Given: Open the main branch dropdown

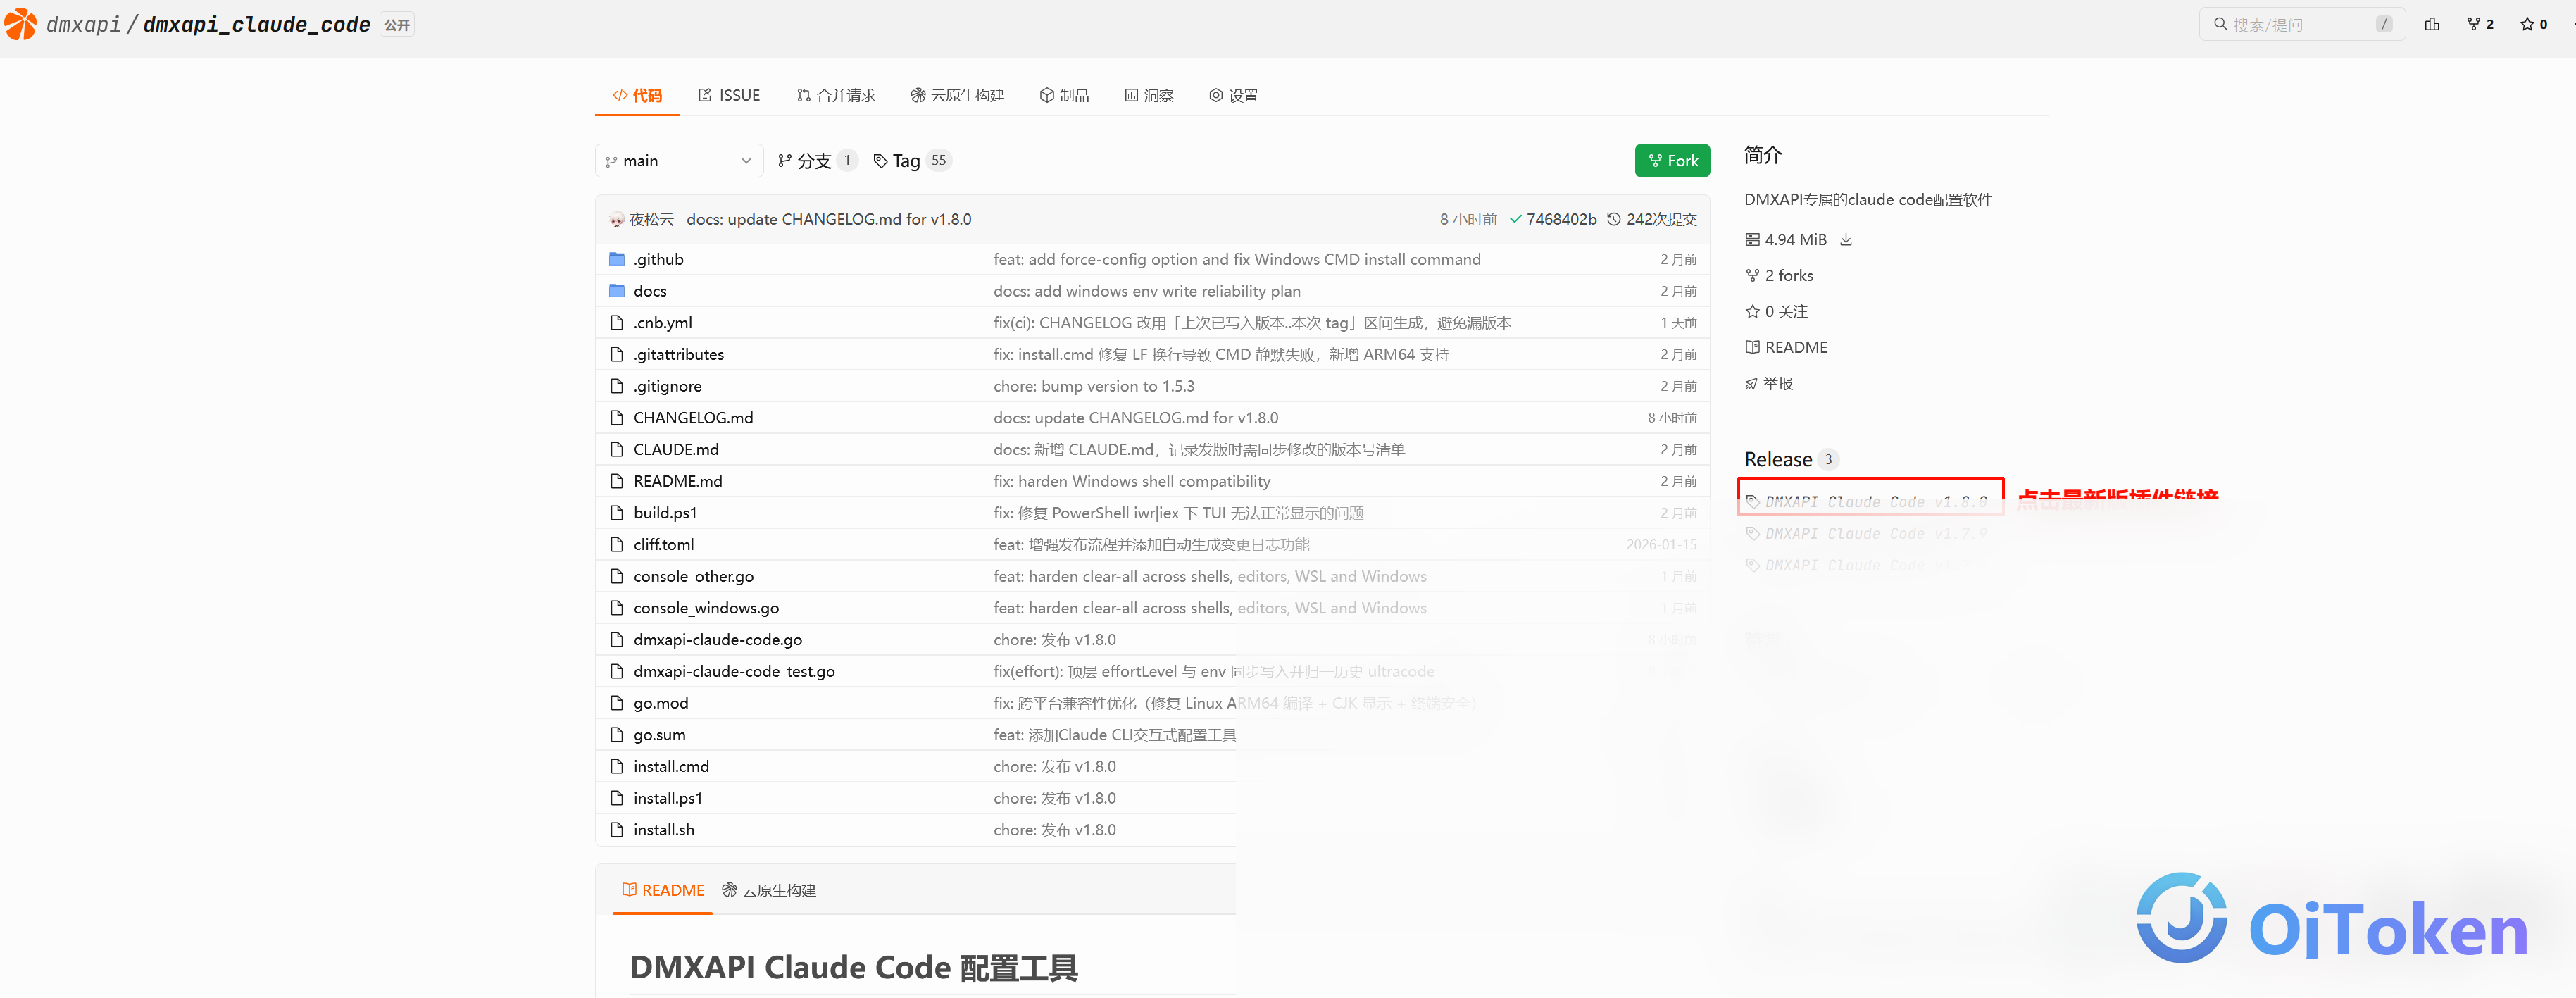Looking at the screenshot, I should pyautogui.click(x=679, y=161).
